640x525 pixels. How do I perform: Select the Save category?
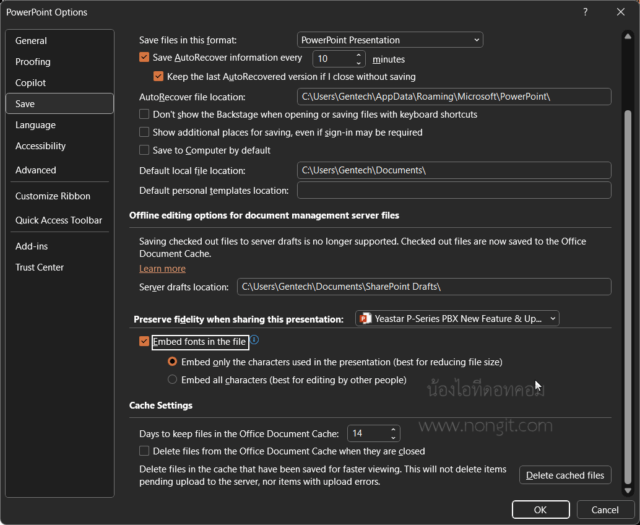coord(60,104)
